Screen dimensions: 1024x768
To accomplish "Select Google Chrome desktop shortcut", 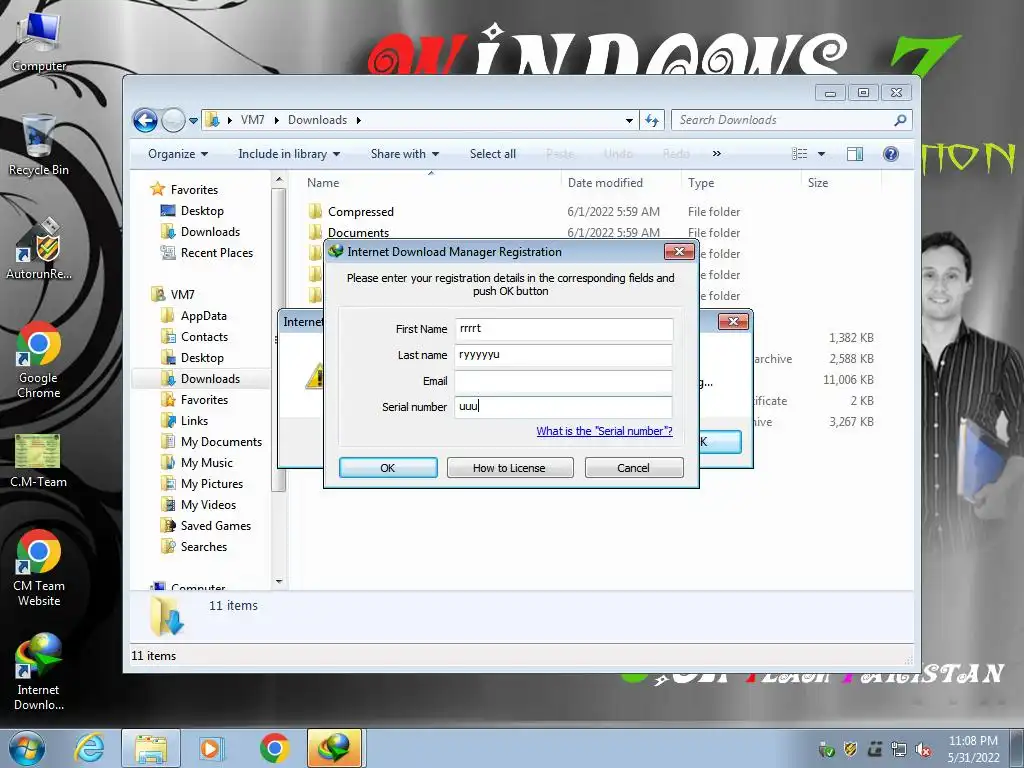I will (39, 360).
